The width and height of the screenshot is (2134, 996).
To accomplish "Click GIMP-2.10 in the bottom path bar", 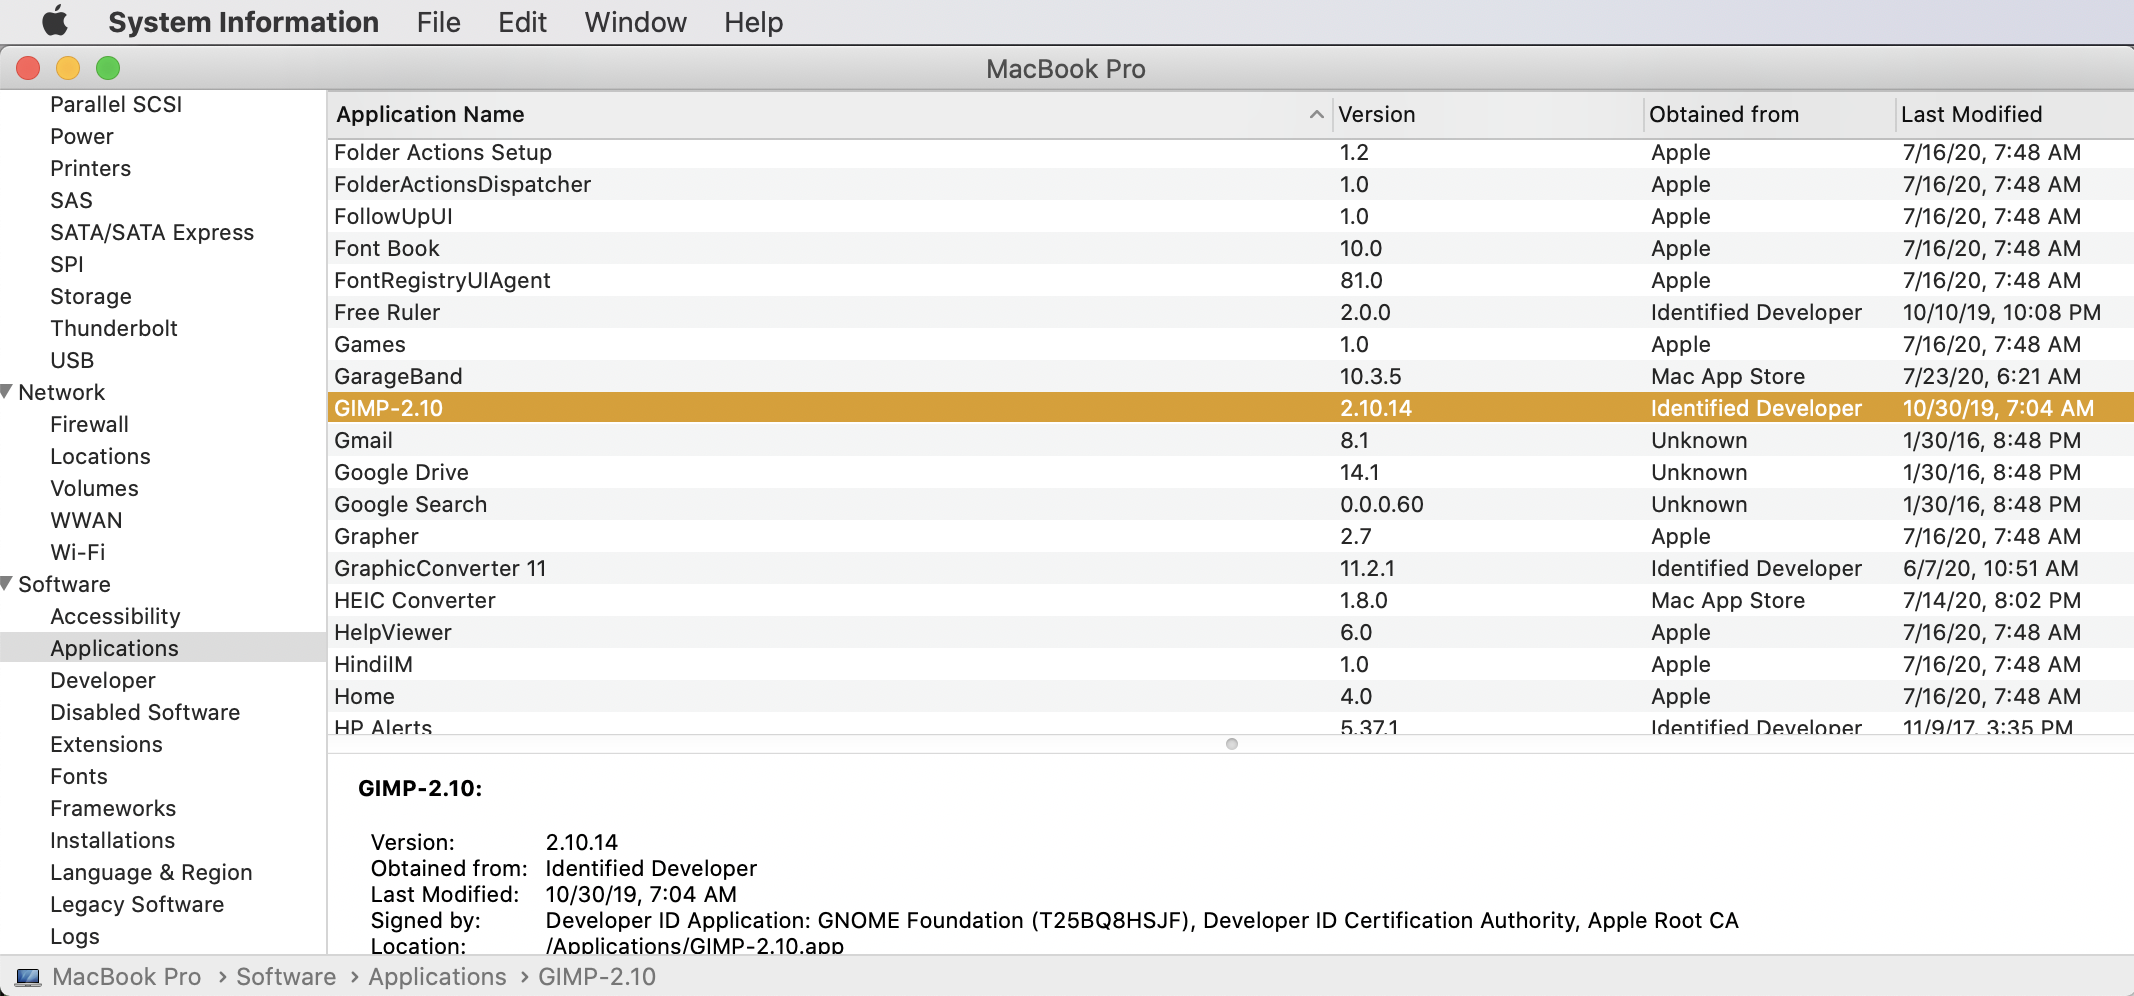I will 597,977.
